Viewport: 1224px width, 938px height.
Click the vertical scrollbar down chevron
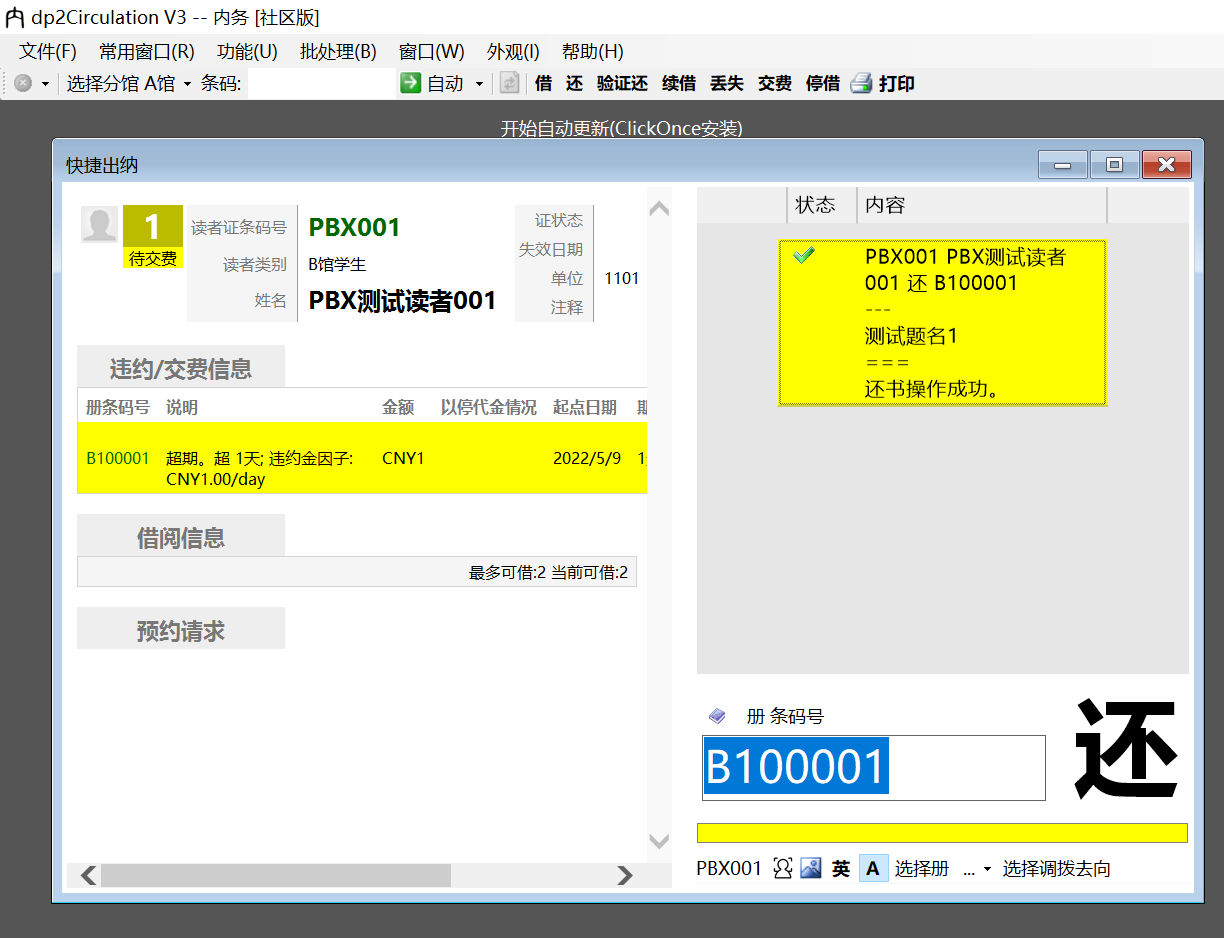[659, 841]
